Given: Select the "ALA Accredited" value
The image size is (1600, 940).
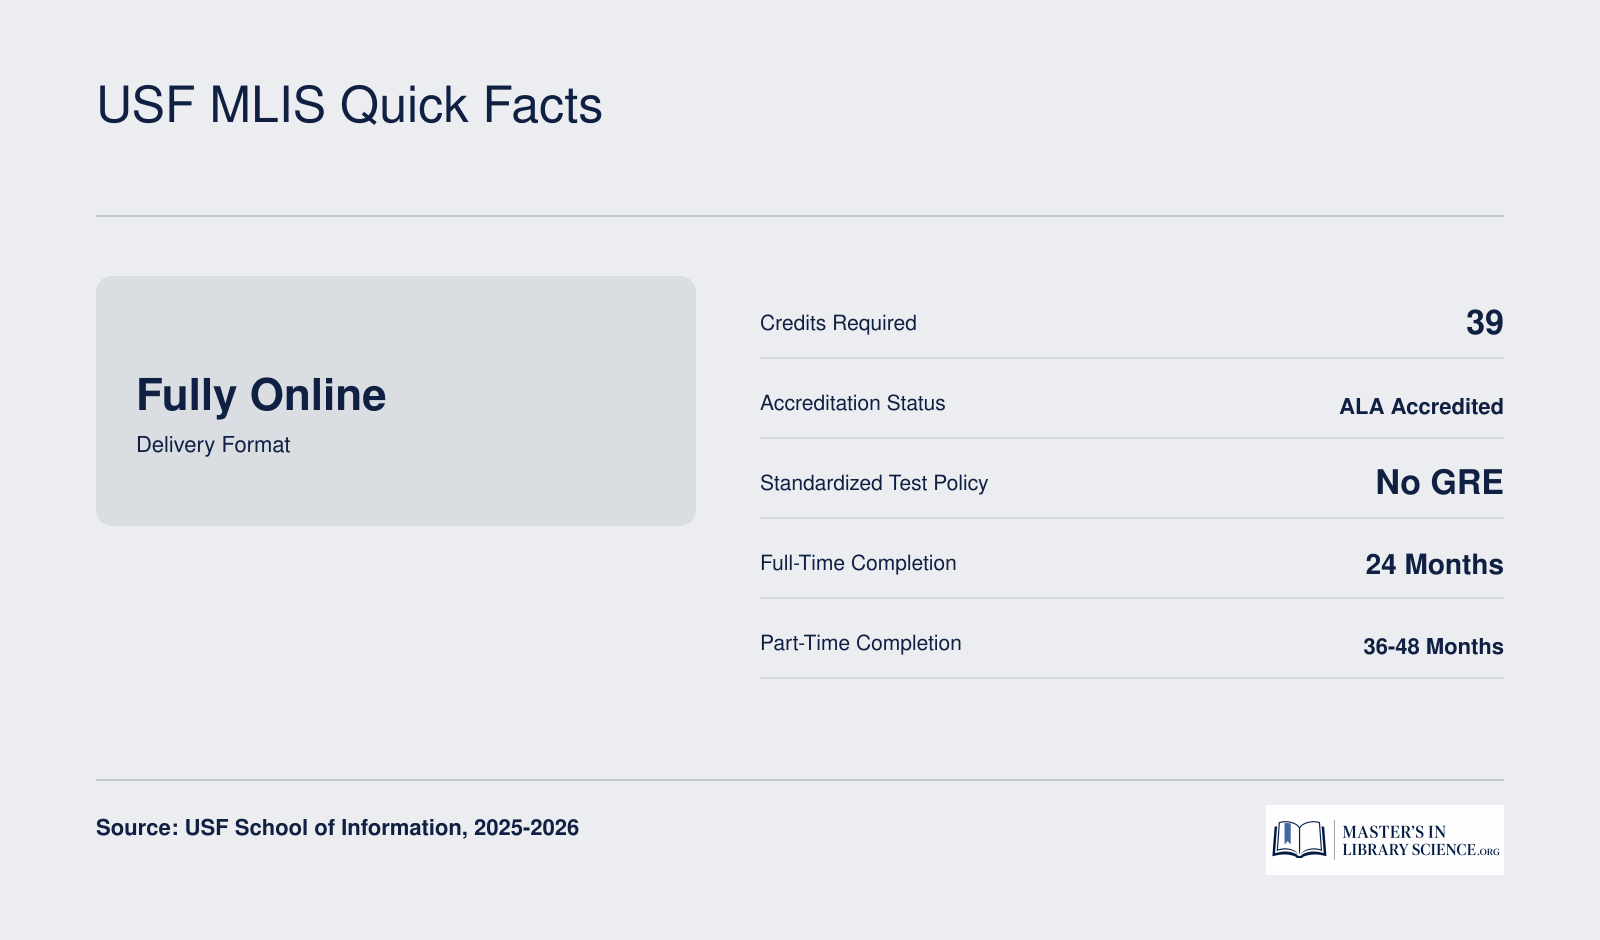Looking at the screenshot, I should pyautogui.click(x=1421, y=406).
